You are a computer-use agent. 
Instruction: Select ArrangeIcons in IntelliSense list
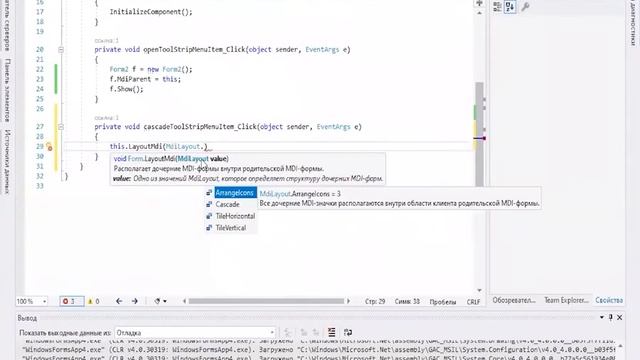pos(235,193)
